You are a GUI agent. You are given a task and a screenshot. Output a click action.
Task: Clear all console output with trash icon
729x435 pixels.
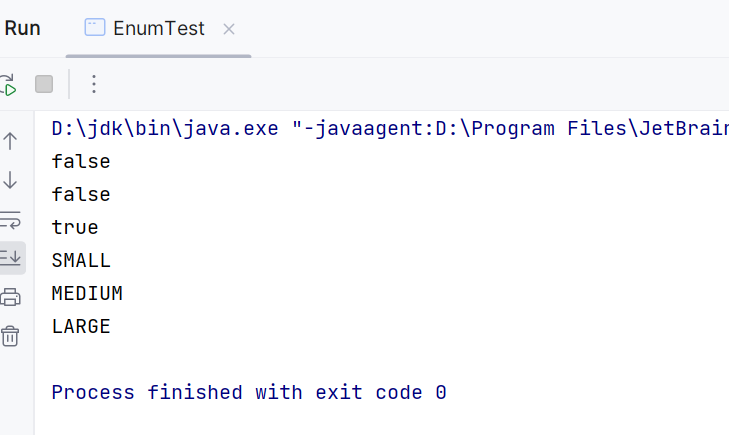pyautogui.click(x=10, y=336)
